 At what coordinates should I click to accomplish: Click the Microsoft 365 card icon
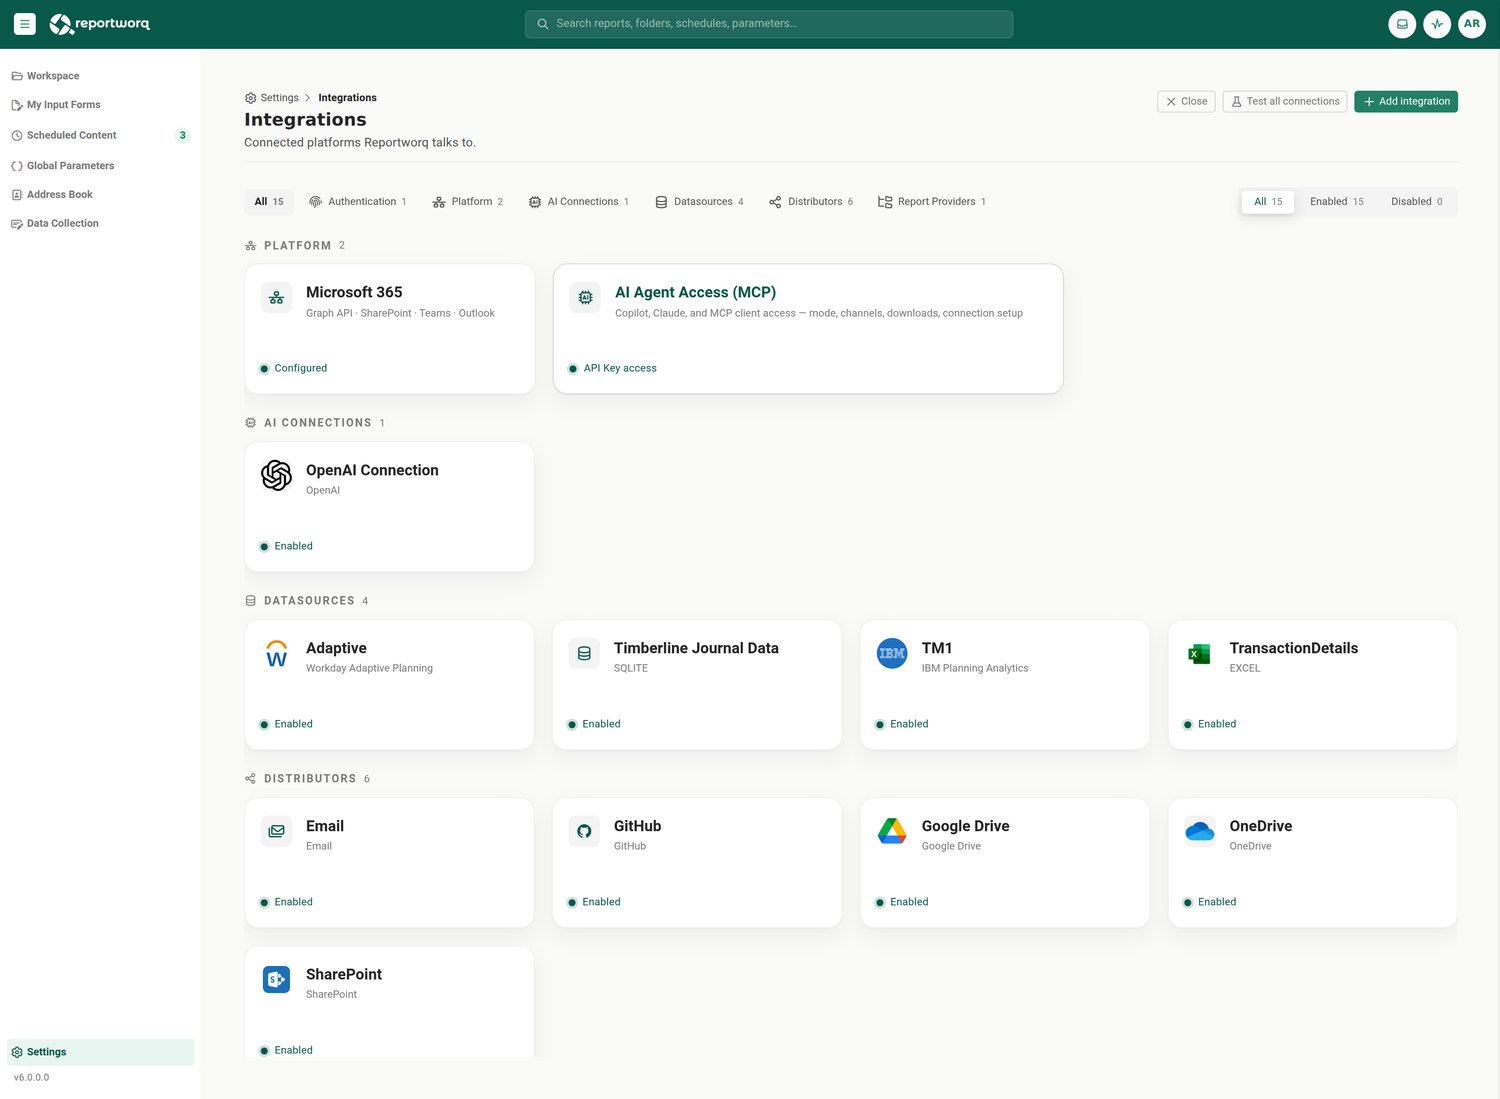tap(276, 298)
